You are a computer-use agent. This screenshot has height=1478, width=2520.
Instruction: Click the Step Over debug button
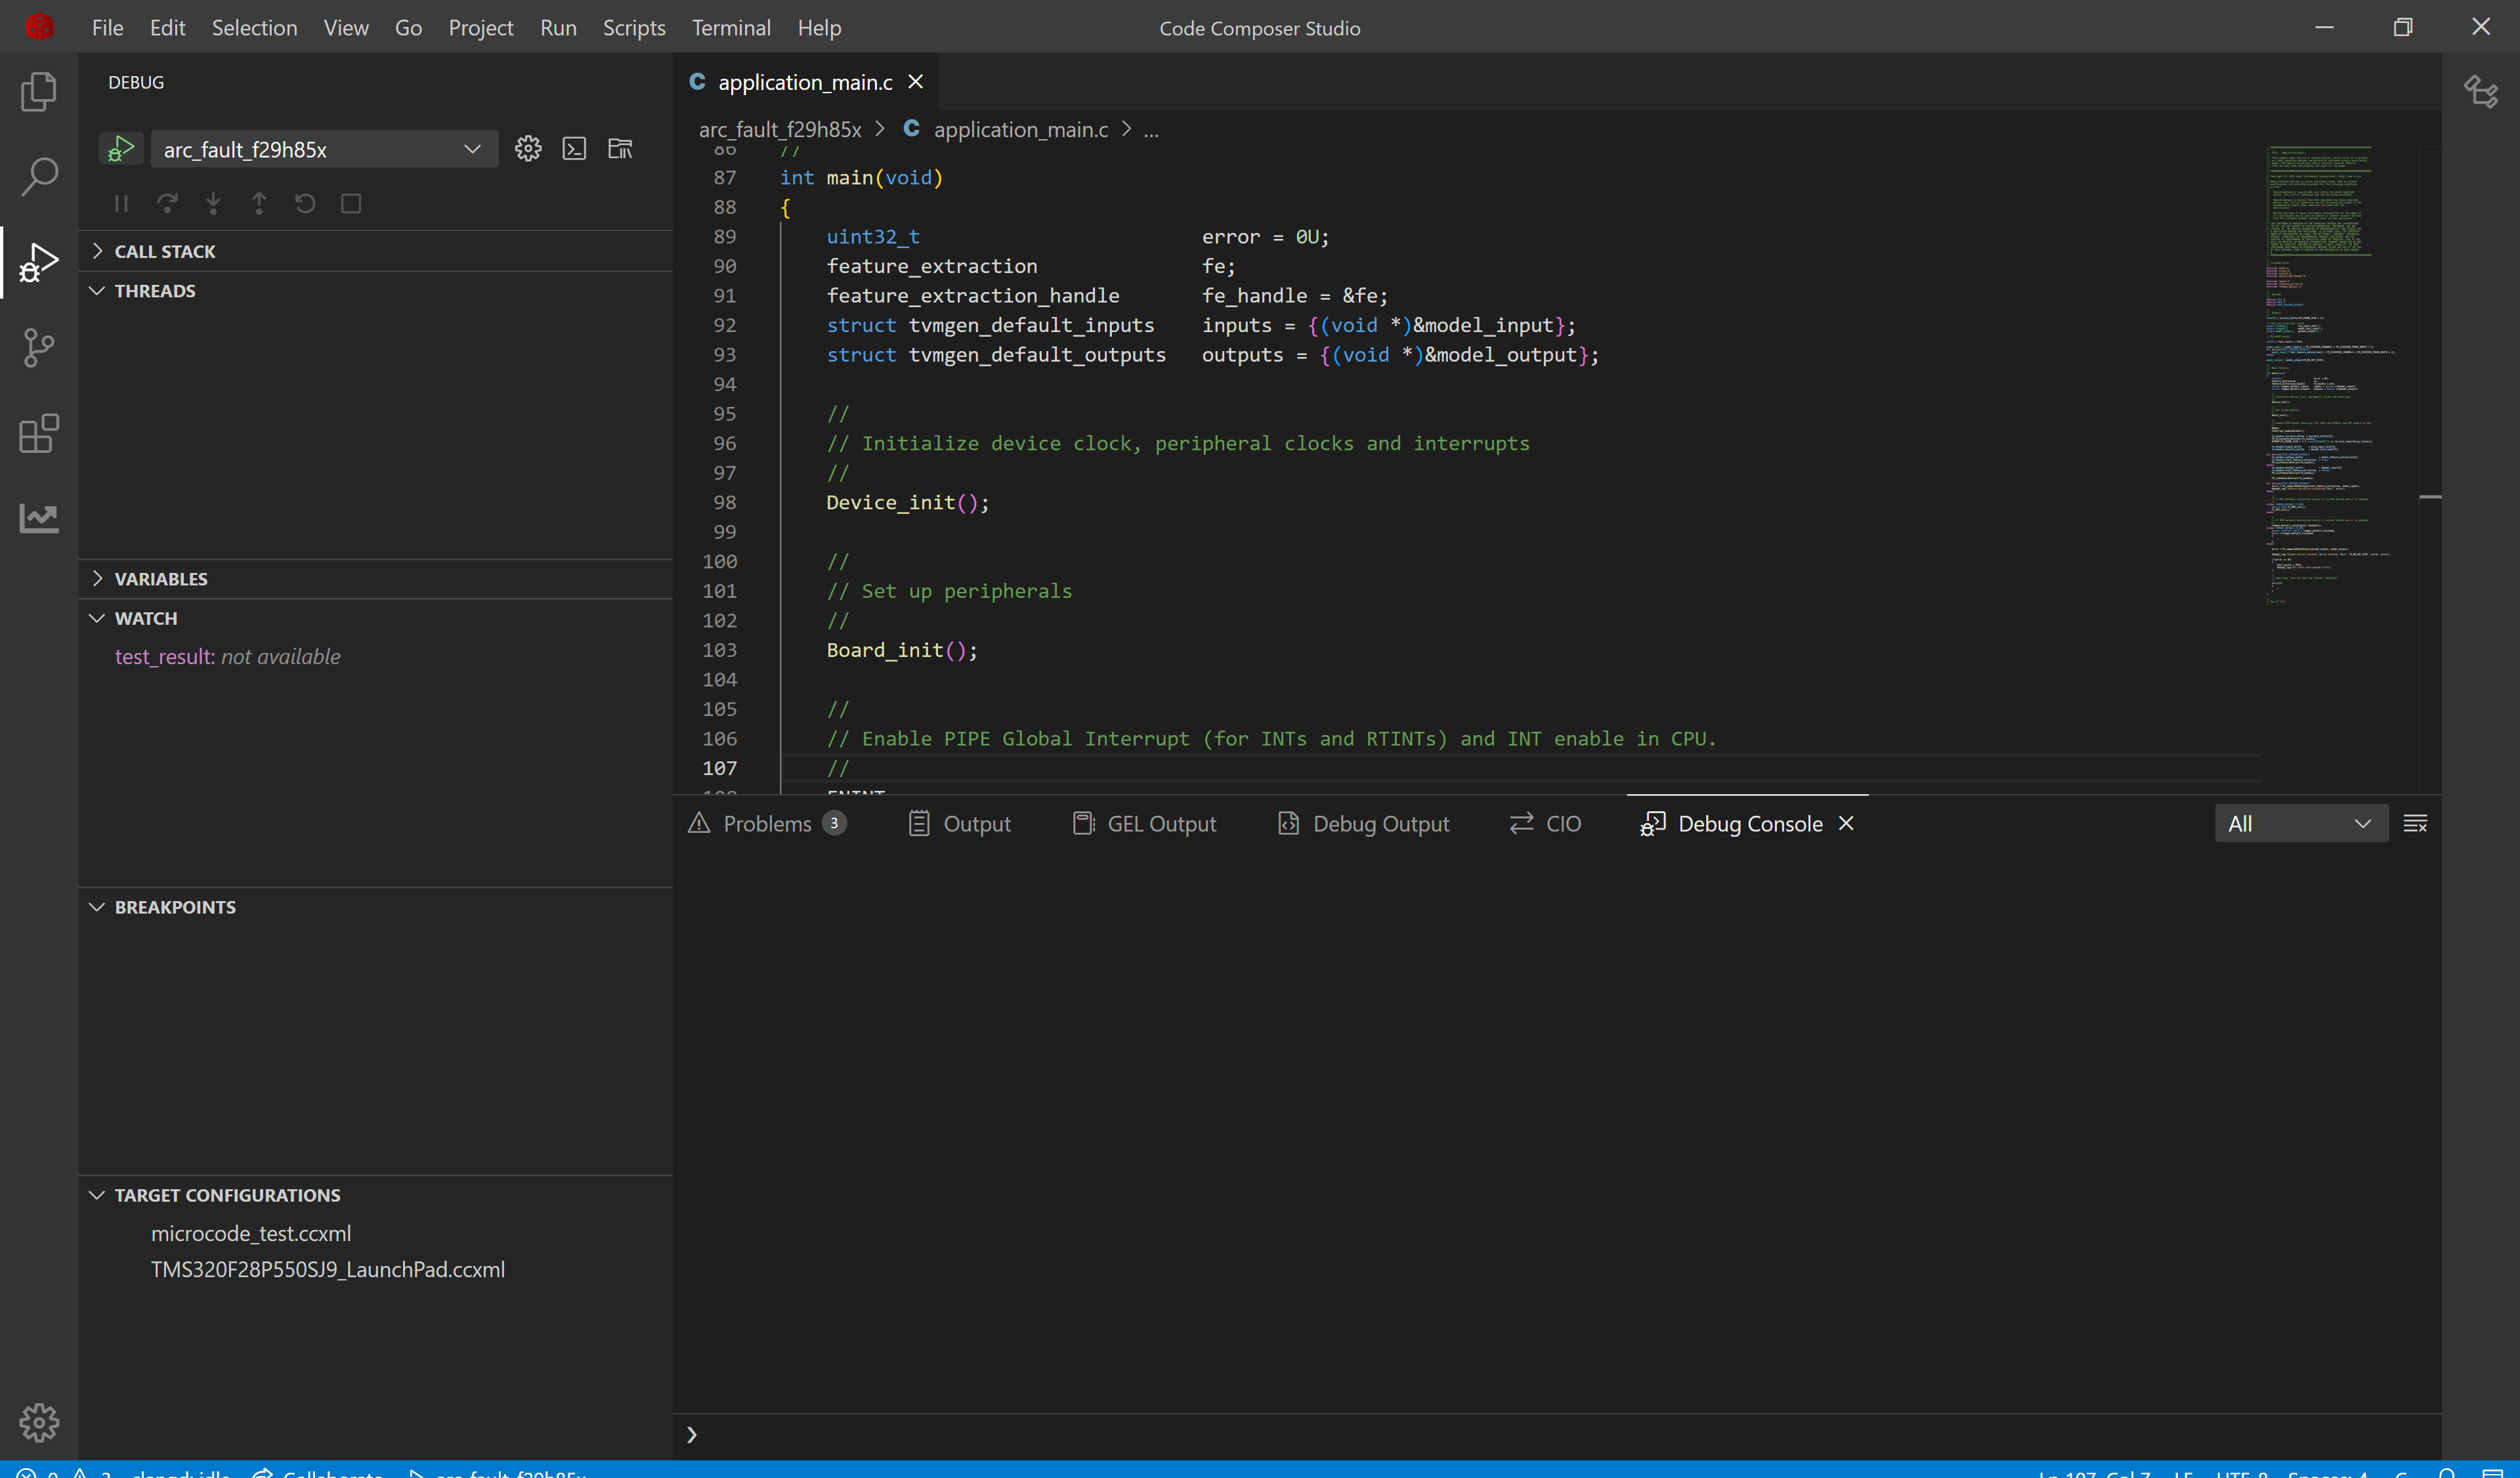pos(167,203)
